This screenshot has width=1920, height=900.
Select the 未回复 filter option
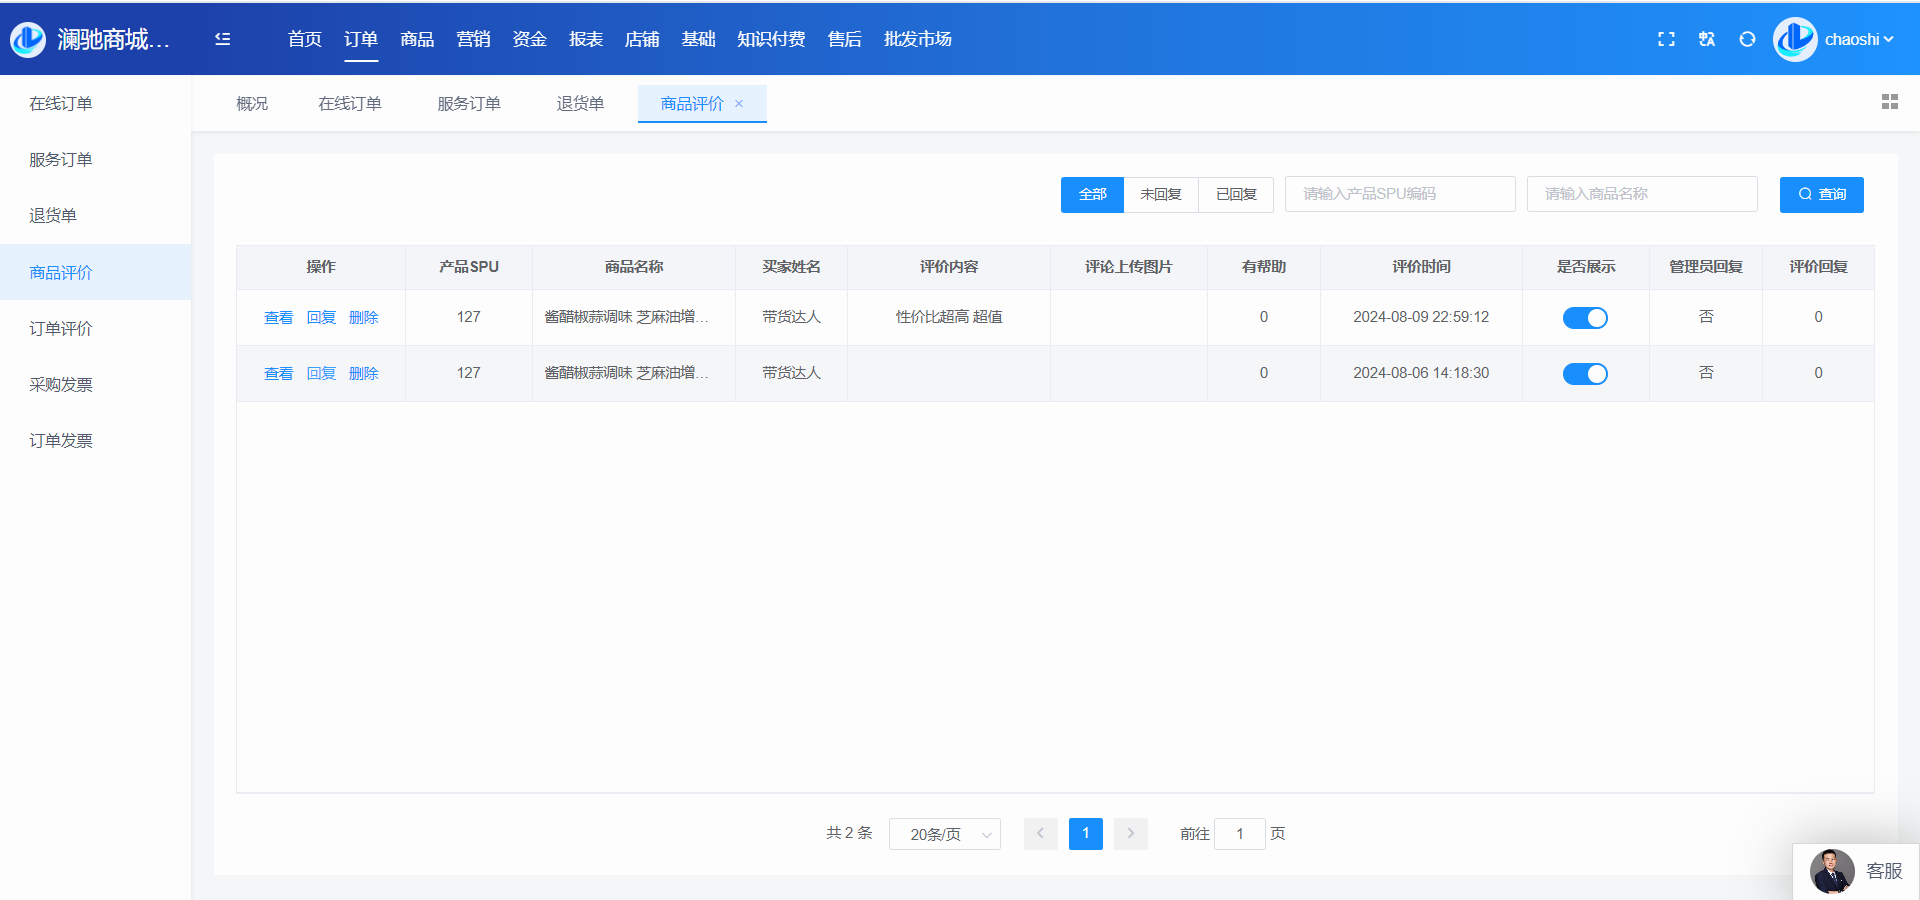point(1160,194)
